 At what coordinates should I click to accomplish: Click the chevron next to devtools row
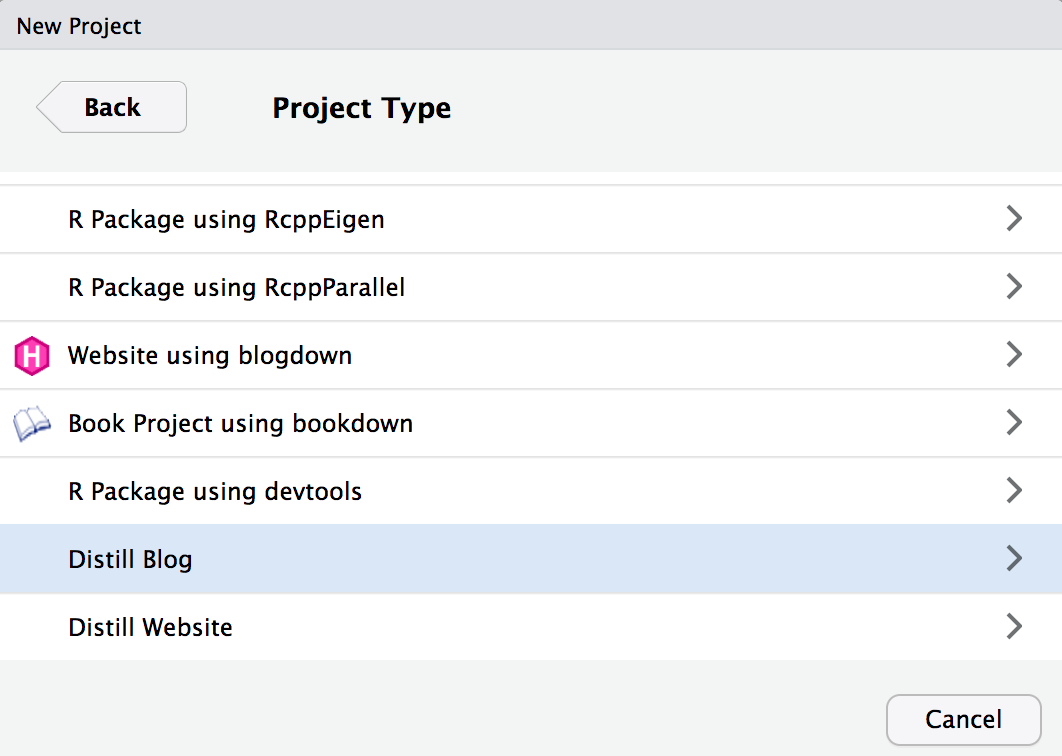(x=1014, y=490)
